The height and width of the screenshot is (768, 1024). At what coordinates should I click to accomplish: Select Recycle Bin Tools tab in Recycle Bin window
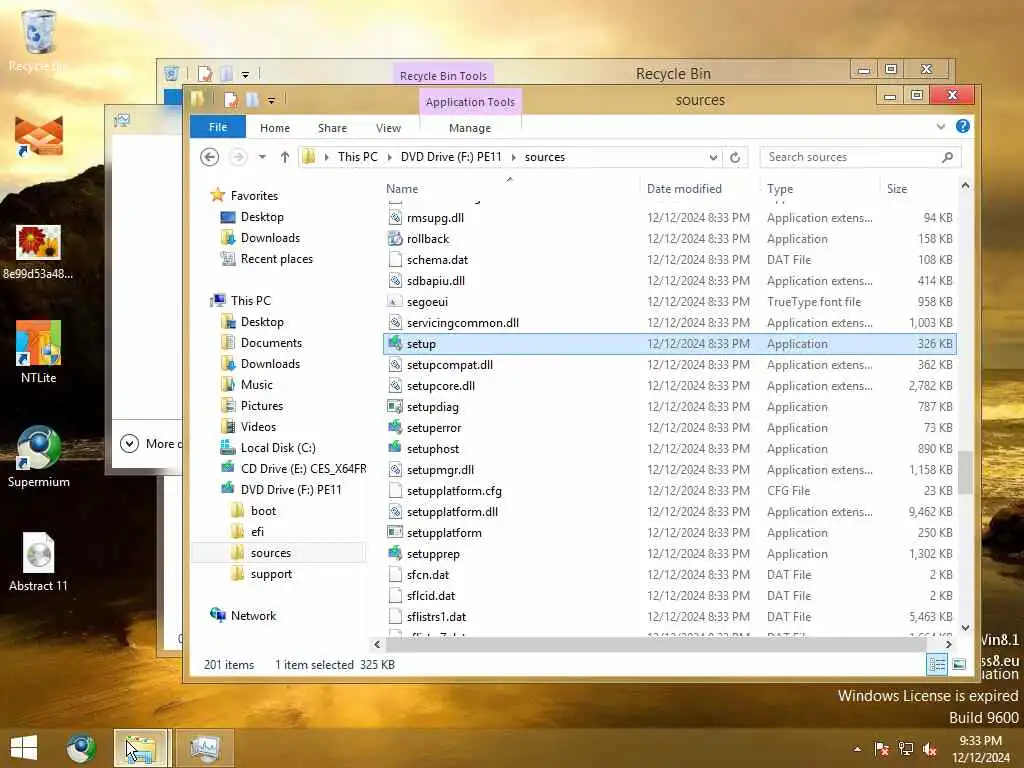point(443,76)
